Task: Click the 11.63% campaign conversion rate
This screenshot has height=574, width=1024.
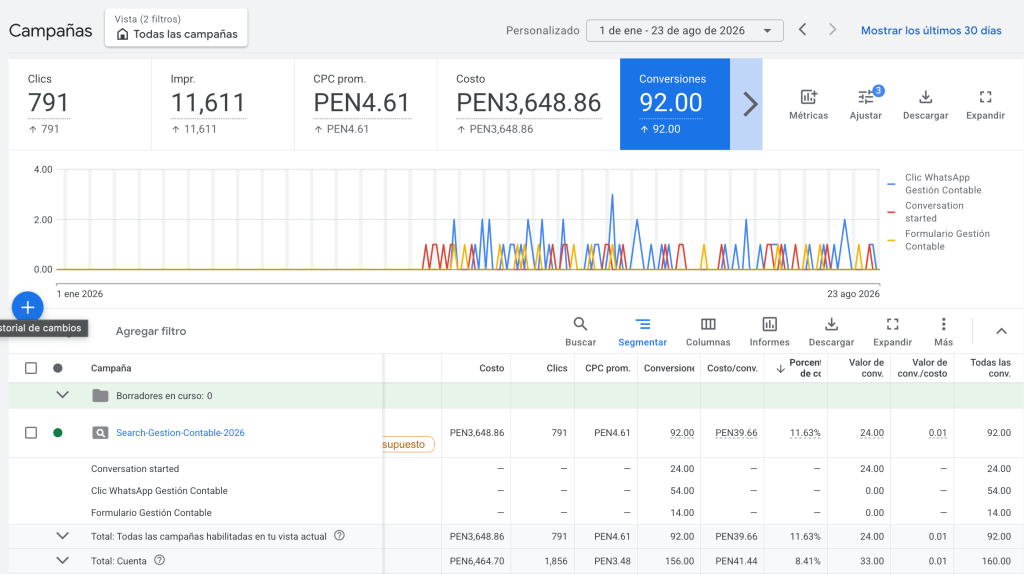Action: [x=805, y=432]
